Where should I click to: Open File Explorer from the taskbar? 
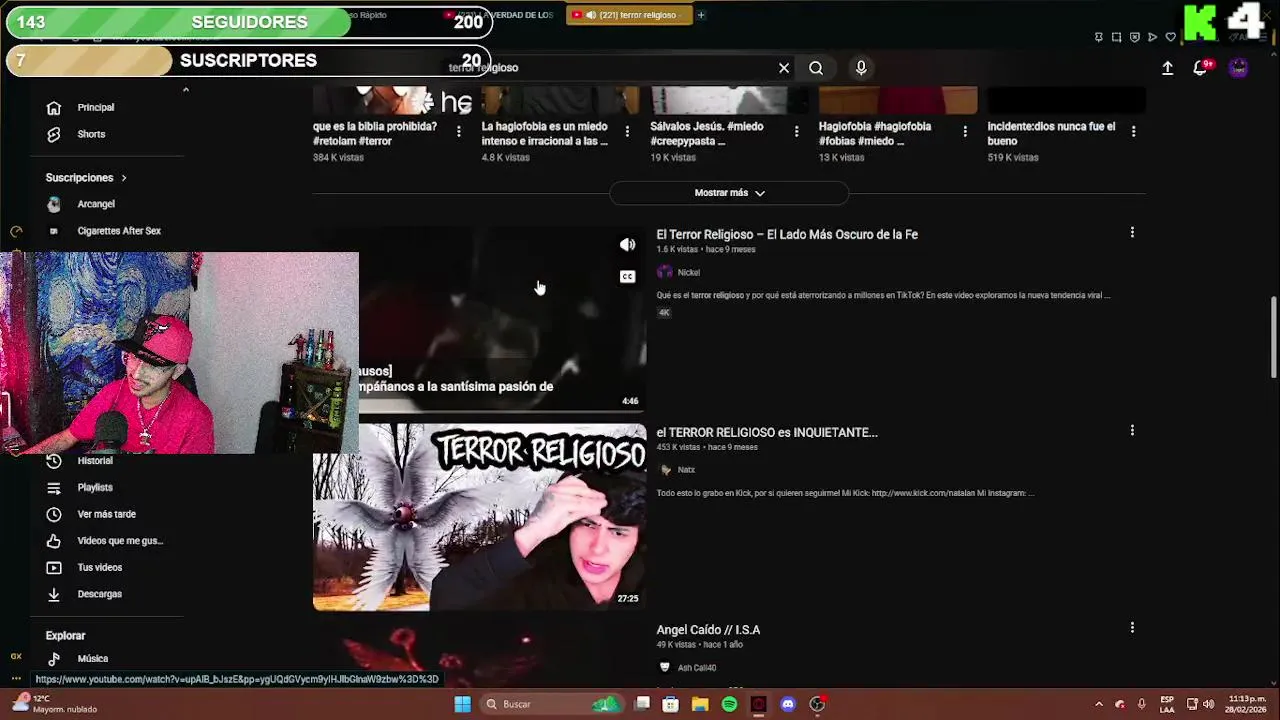700,704
